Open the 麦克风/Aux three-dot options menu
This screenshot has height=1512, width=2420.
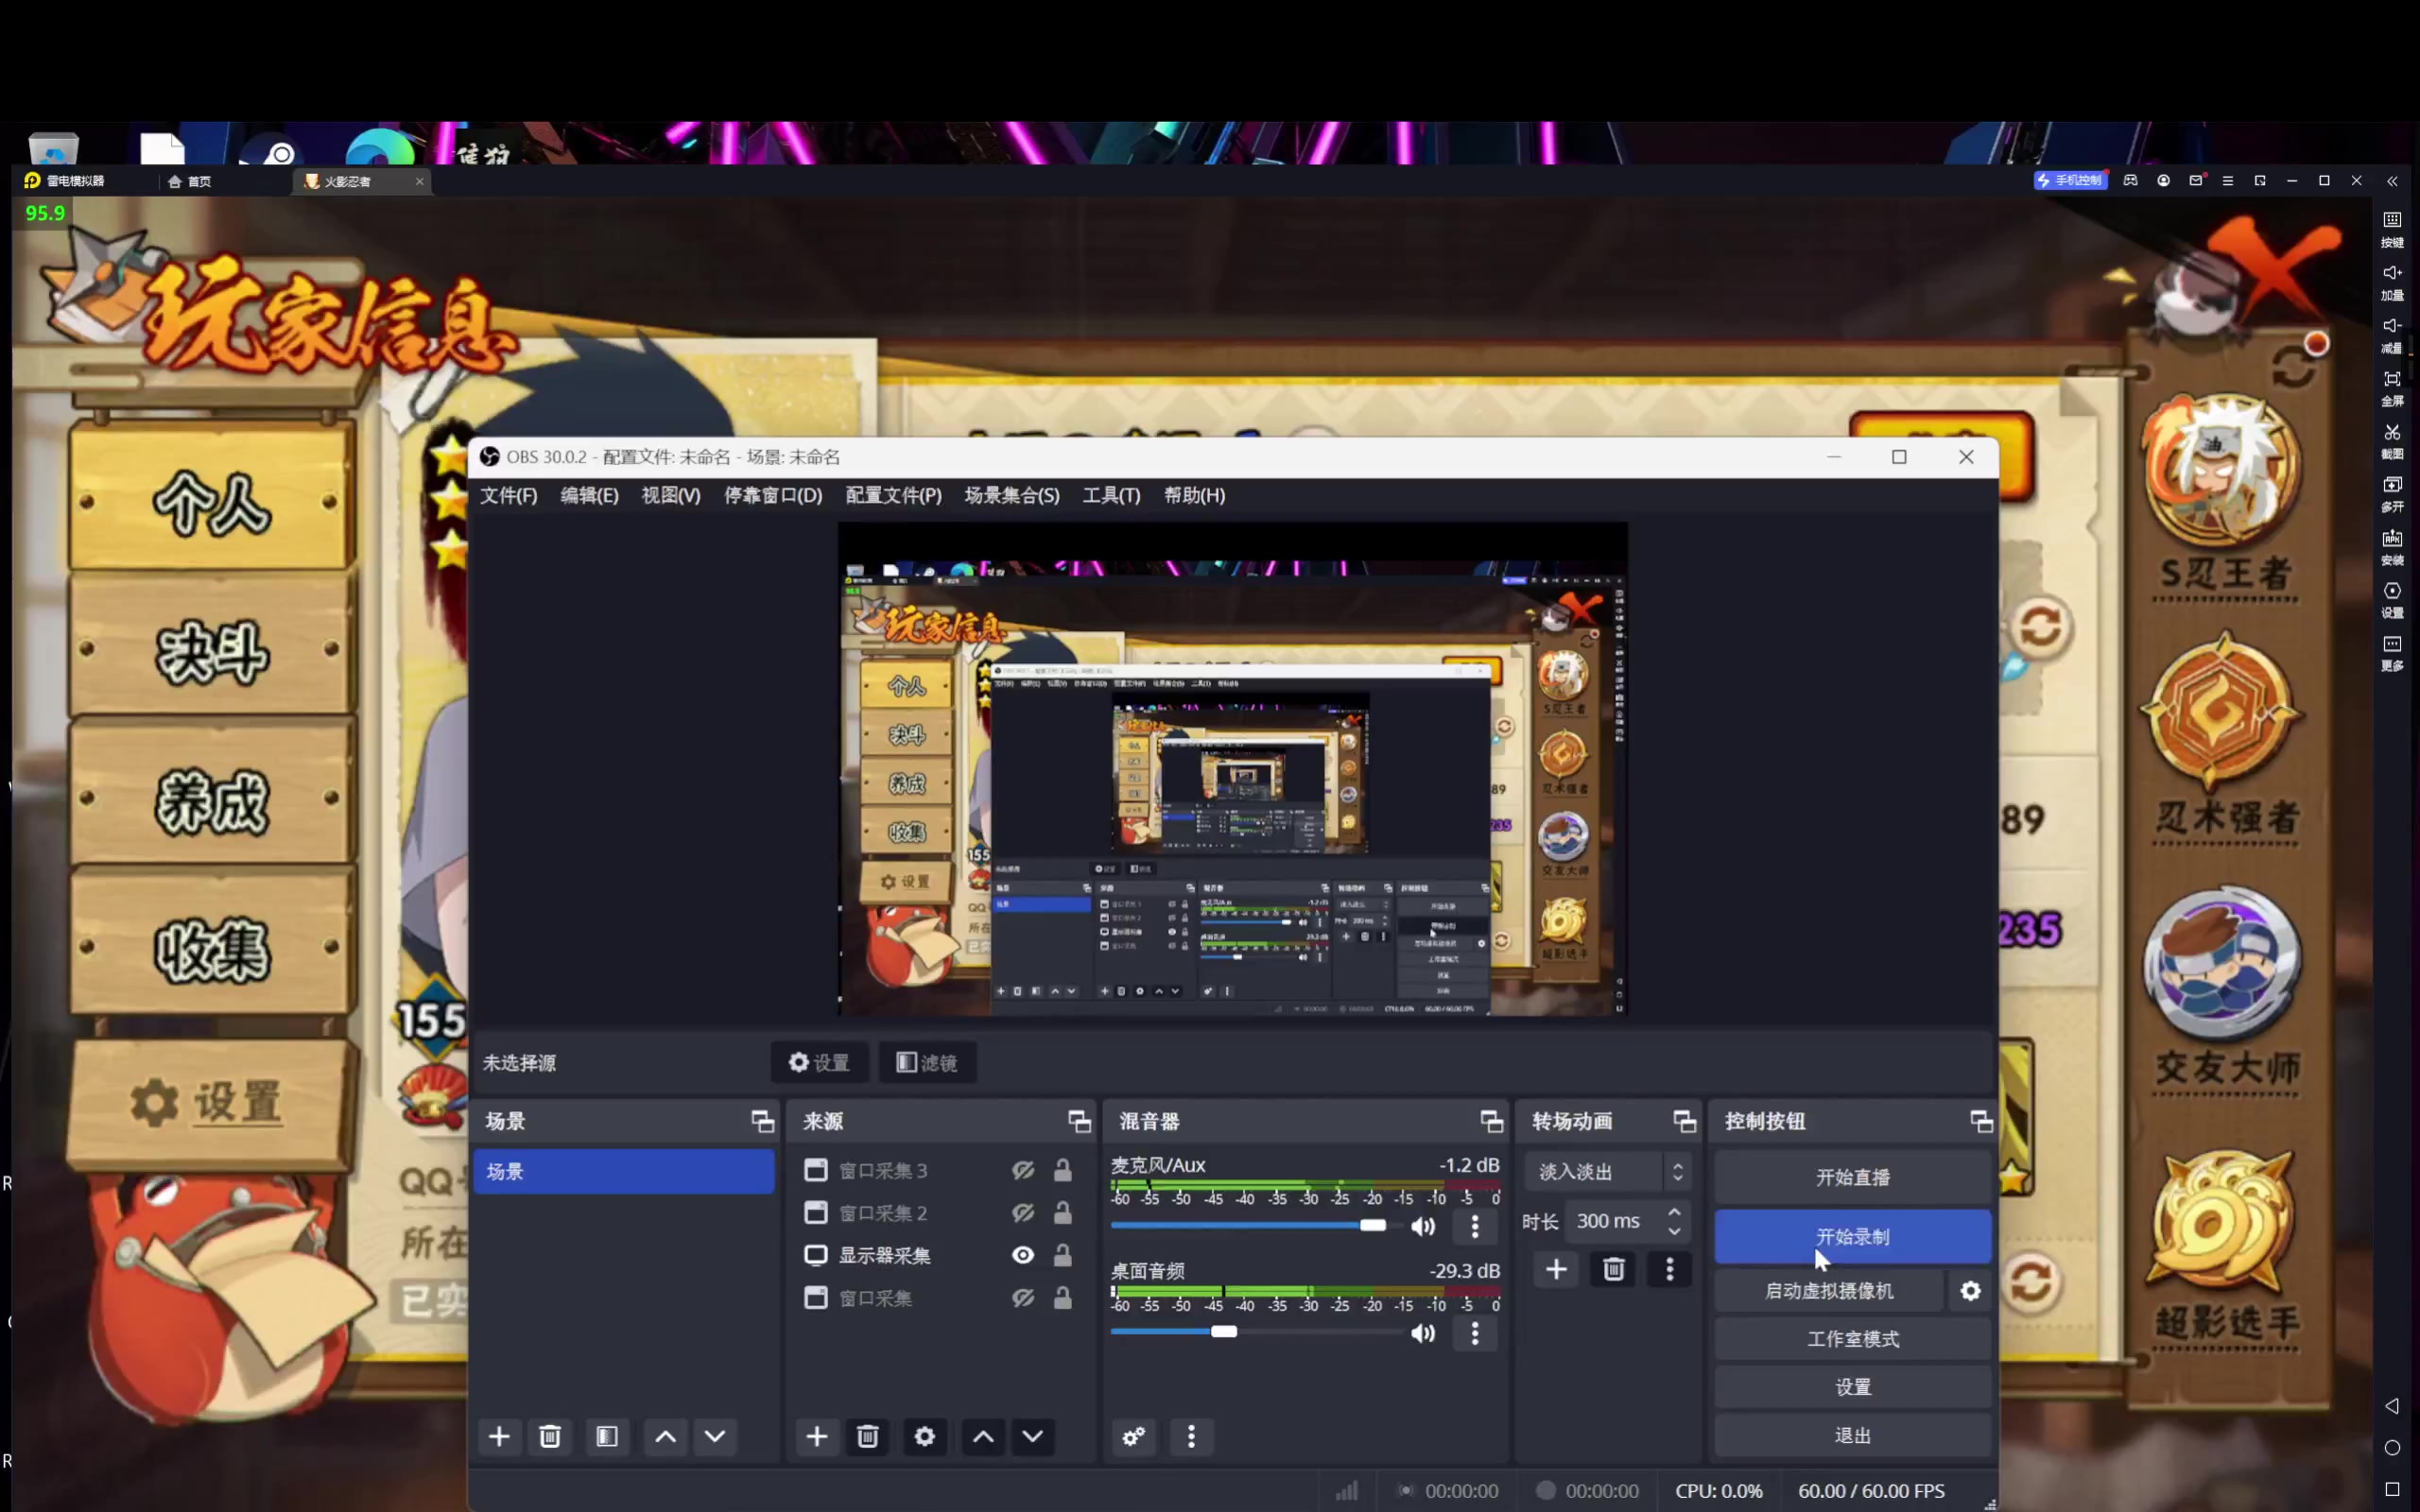1475,1226
